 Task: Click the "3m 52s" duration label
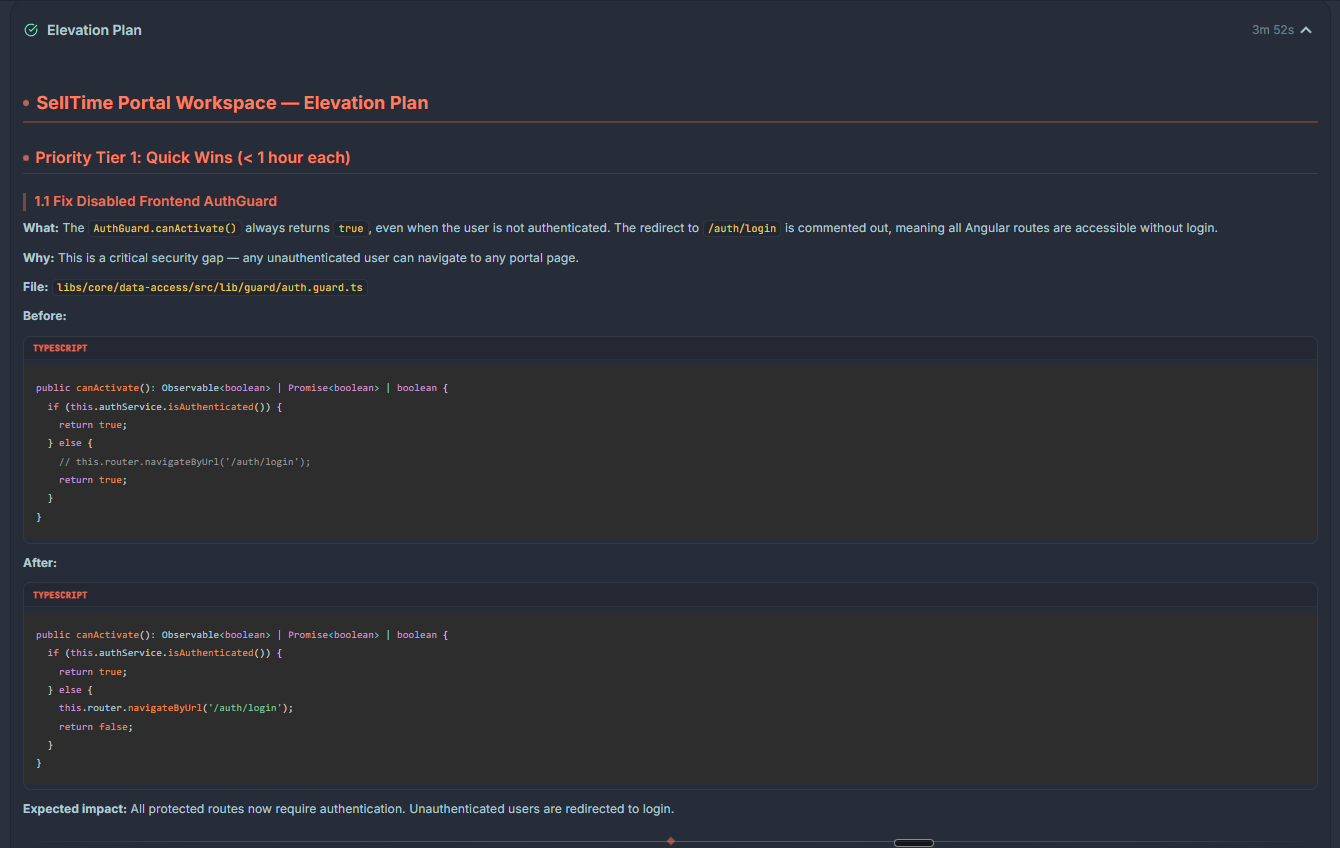(x=1273, y=30)
